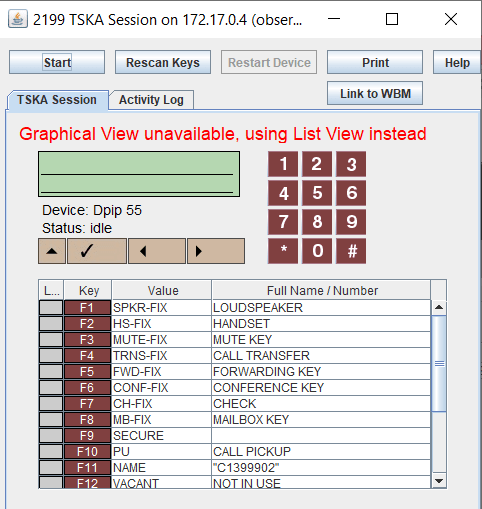The width and height of the screenshot is (482, 509).
Task: Click the L... column header
Action: point(51,290)
